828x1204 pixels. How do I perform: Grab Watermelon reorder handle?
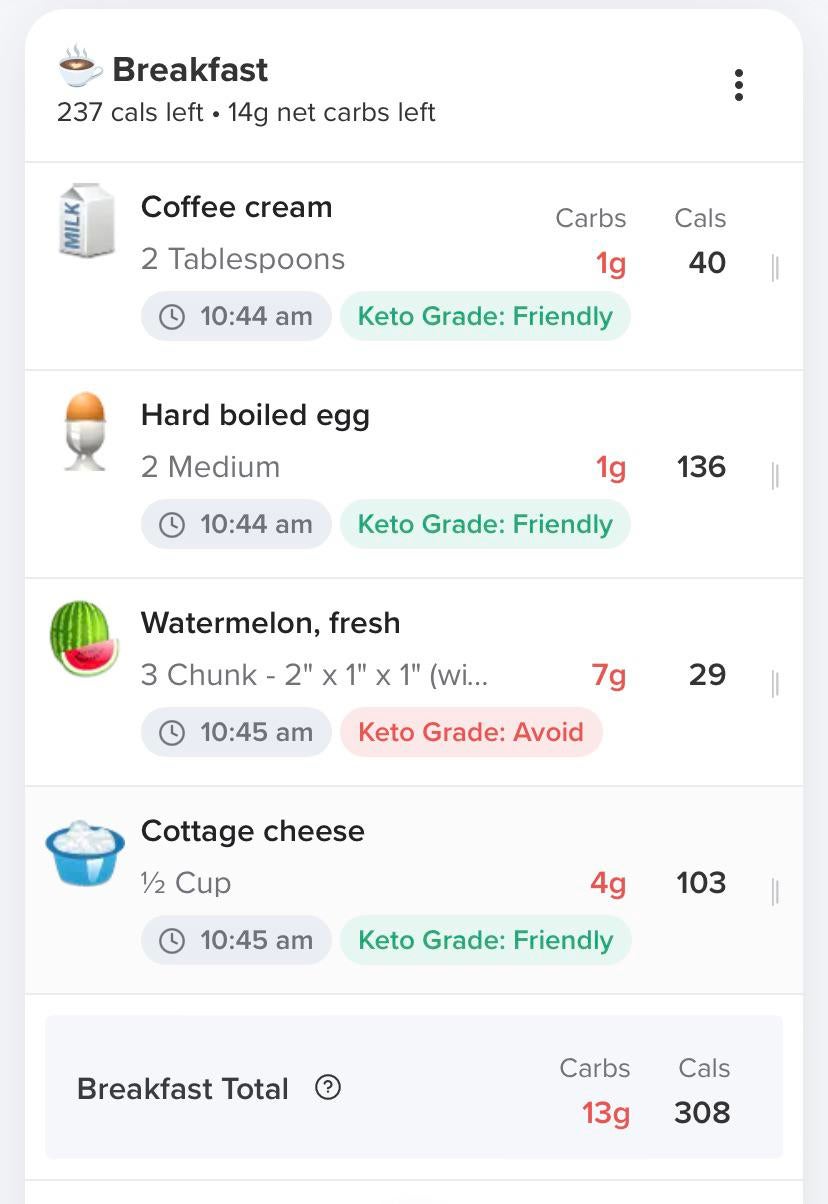776,684
